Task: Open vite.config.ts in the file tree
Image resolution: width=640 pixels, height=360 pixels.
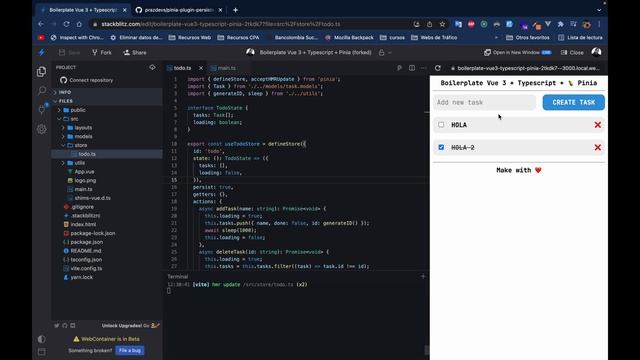Action: [86, 269]
